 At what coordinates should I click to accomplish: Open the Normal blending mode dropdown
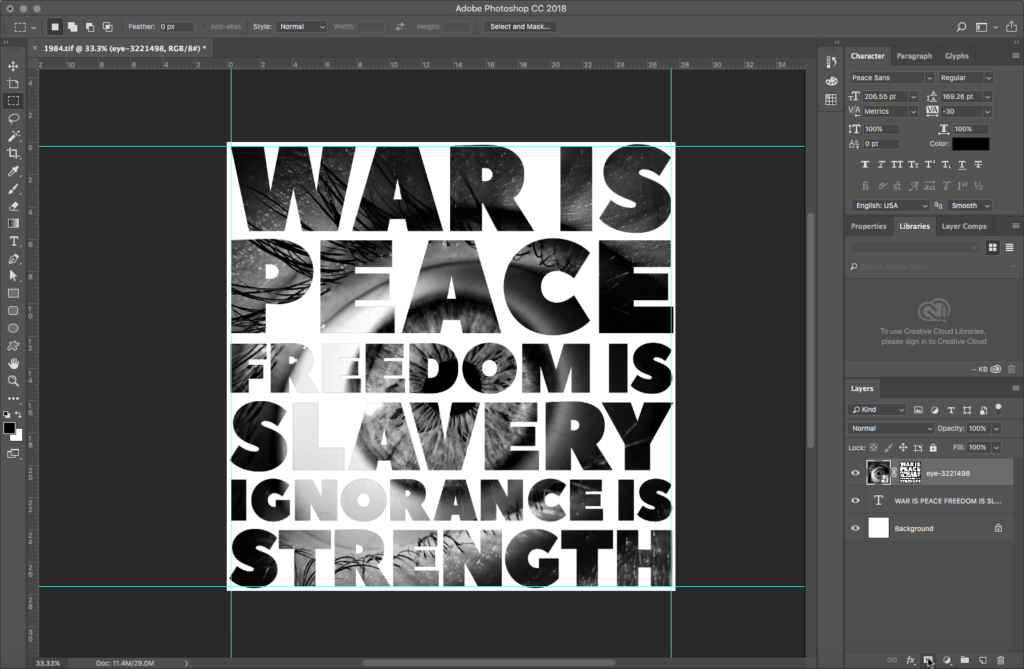(x=890, y=428)
